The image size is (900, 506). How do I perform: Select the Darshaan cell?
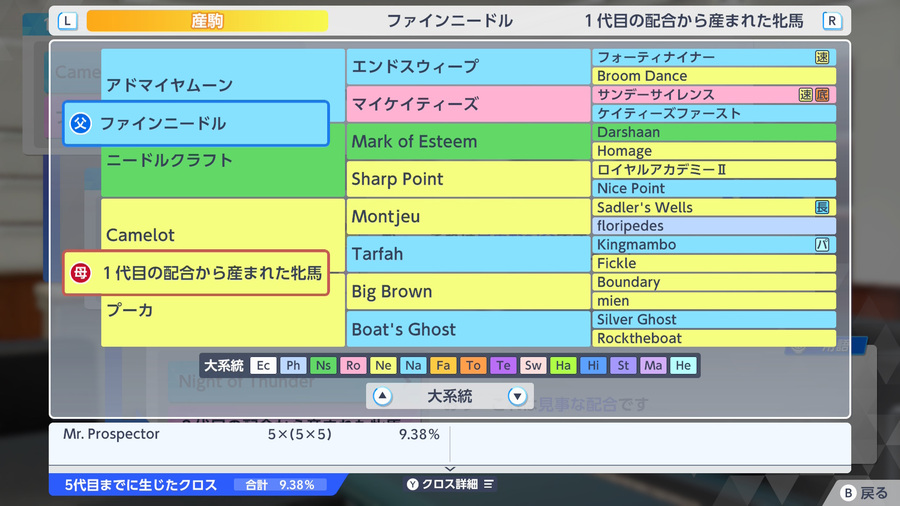pos(714,132)
